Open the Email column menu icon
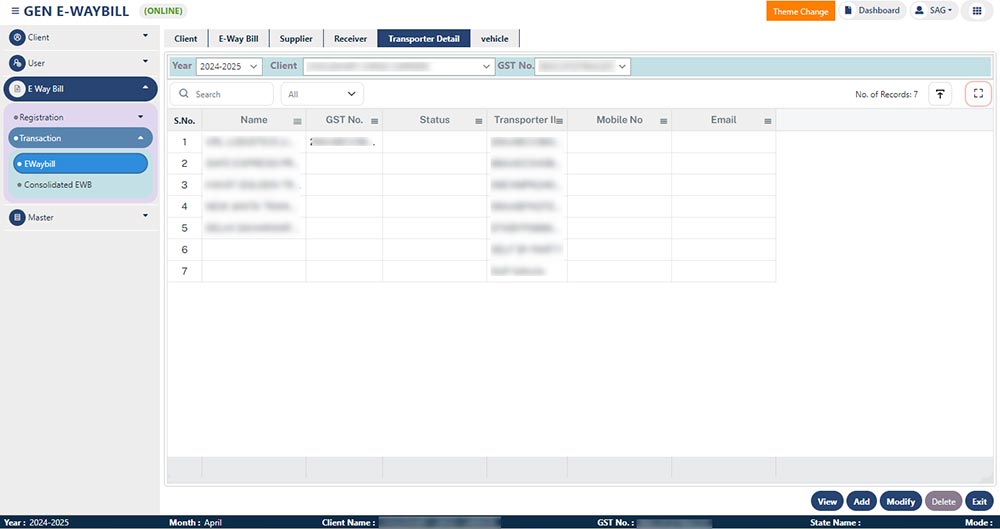 [x=768, y=121]
